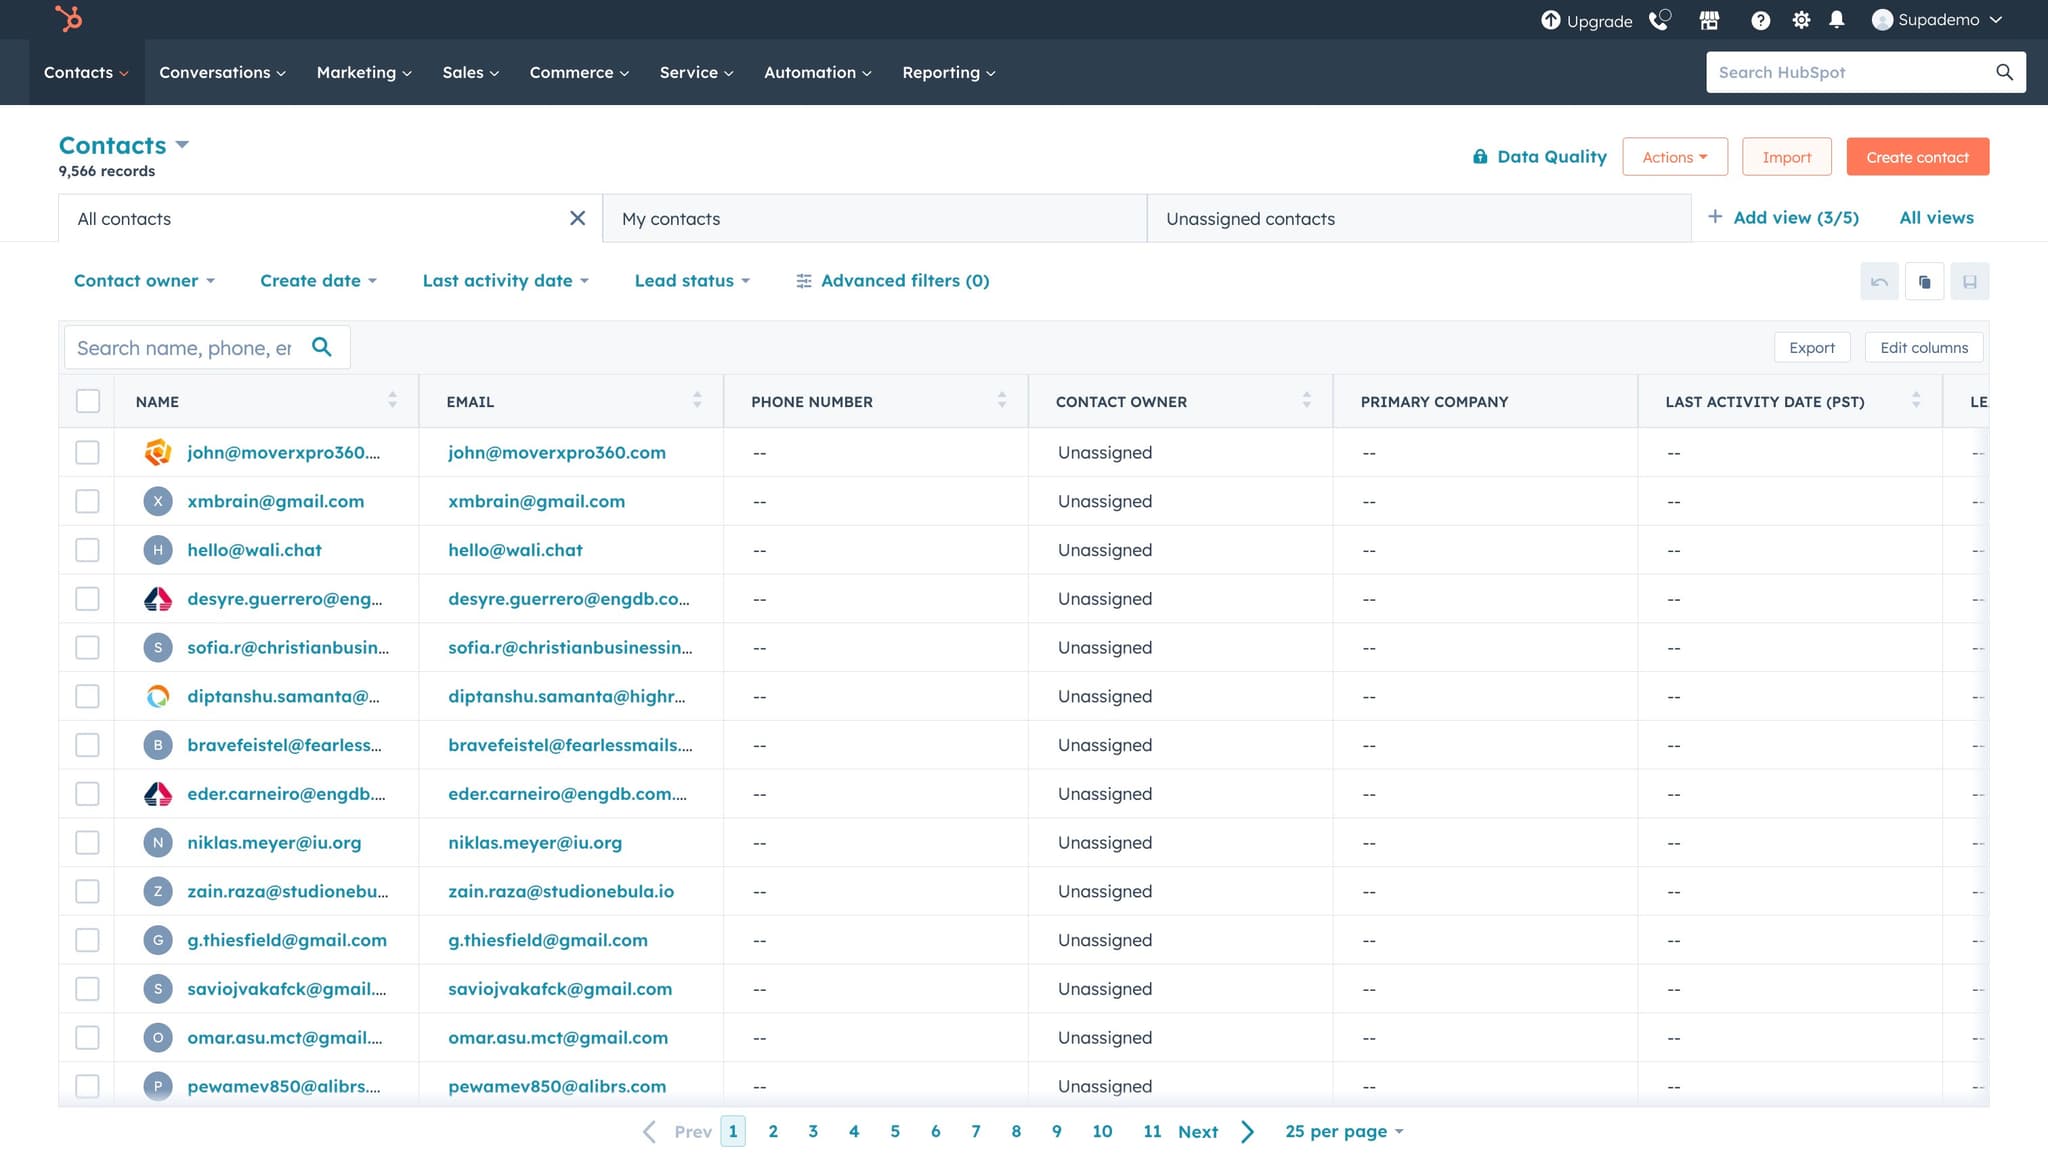Toggle the select-all contacts checkbox
This screenshot has width=2048, height=1161.
pos(88,401)
